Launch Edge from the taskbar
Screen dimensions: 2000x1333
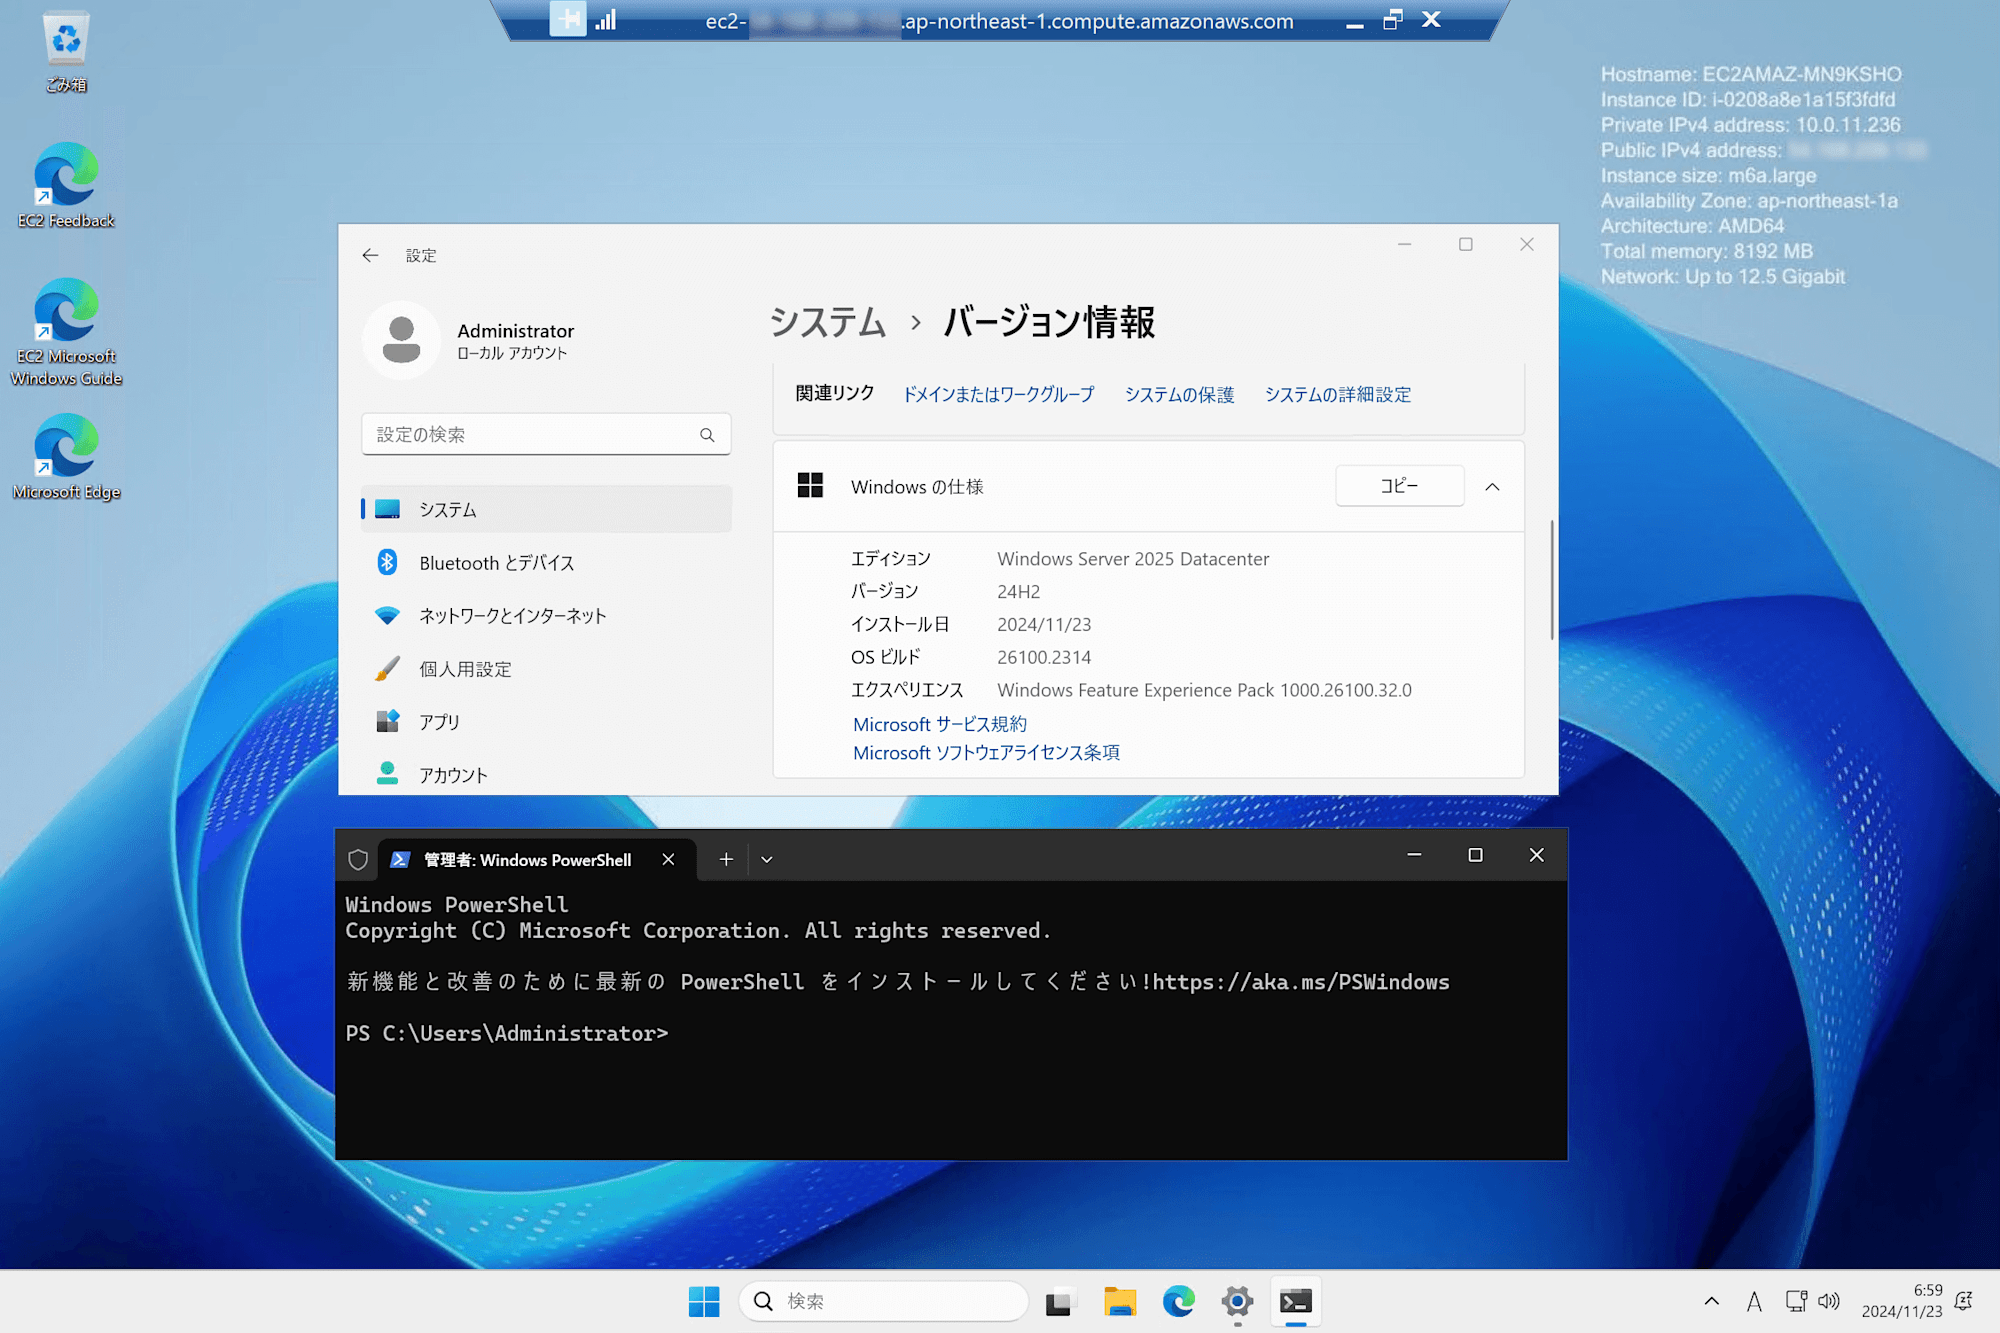point(1179,1301)
